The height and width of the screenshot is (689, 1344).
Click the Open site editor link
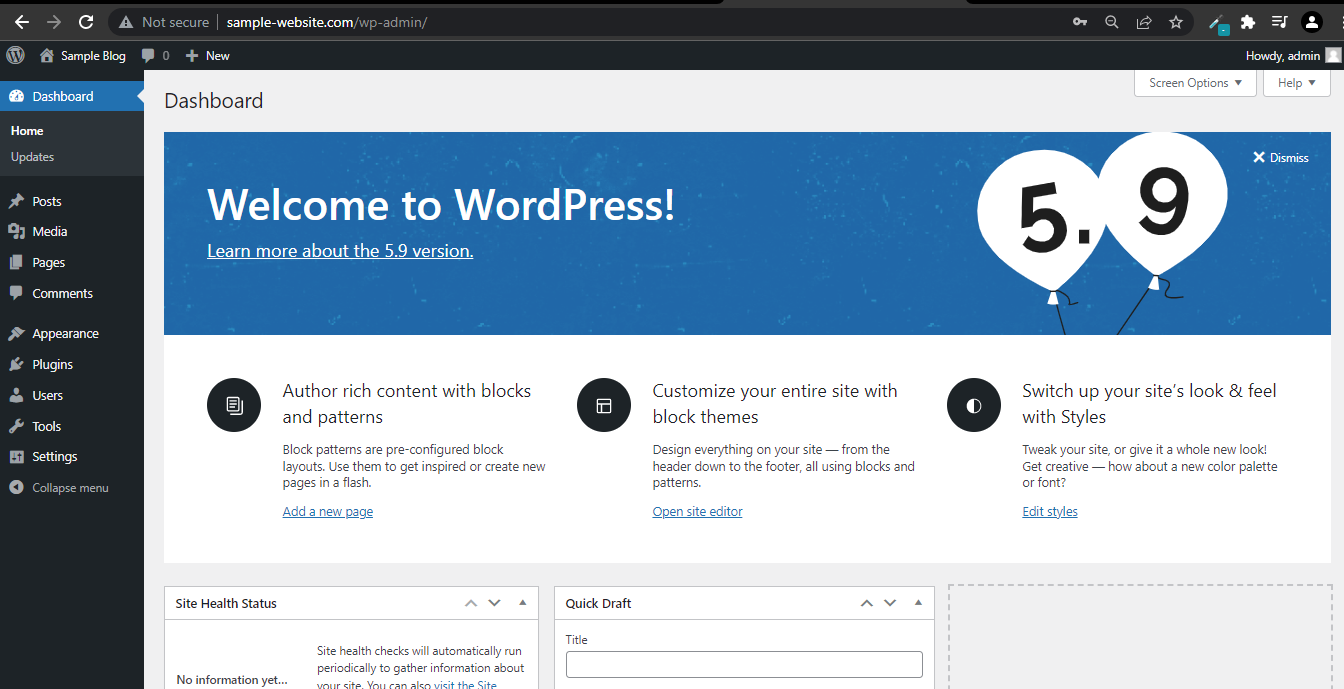(x=698, y=511)
